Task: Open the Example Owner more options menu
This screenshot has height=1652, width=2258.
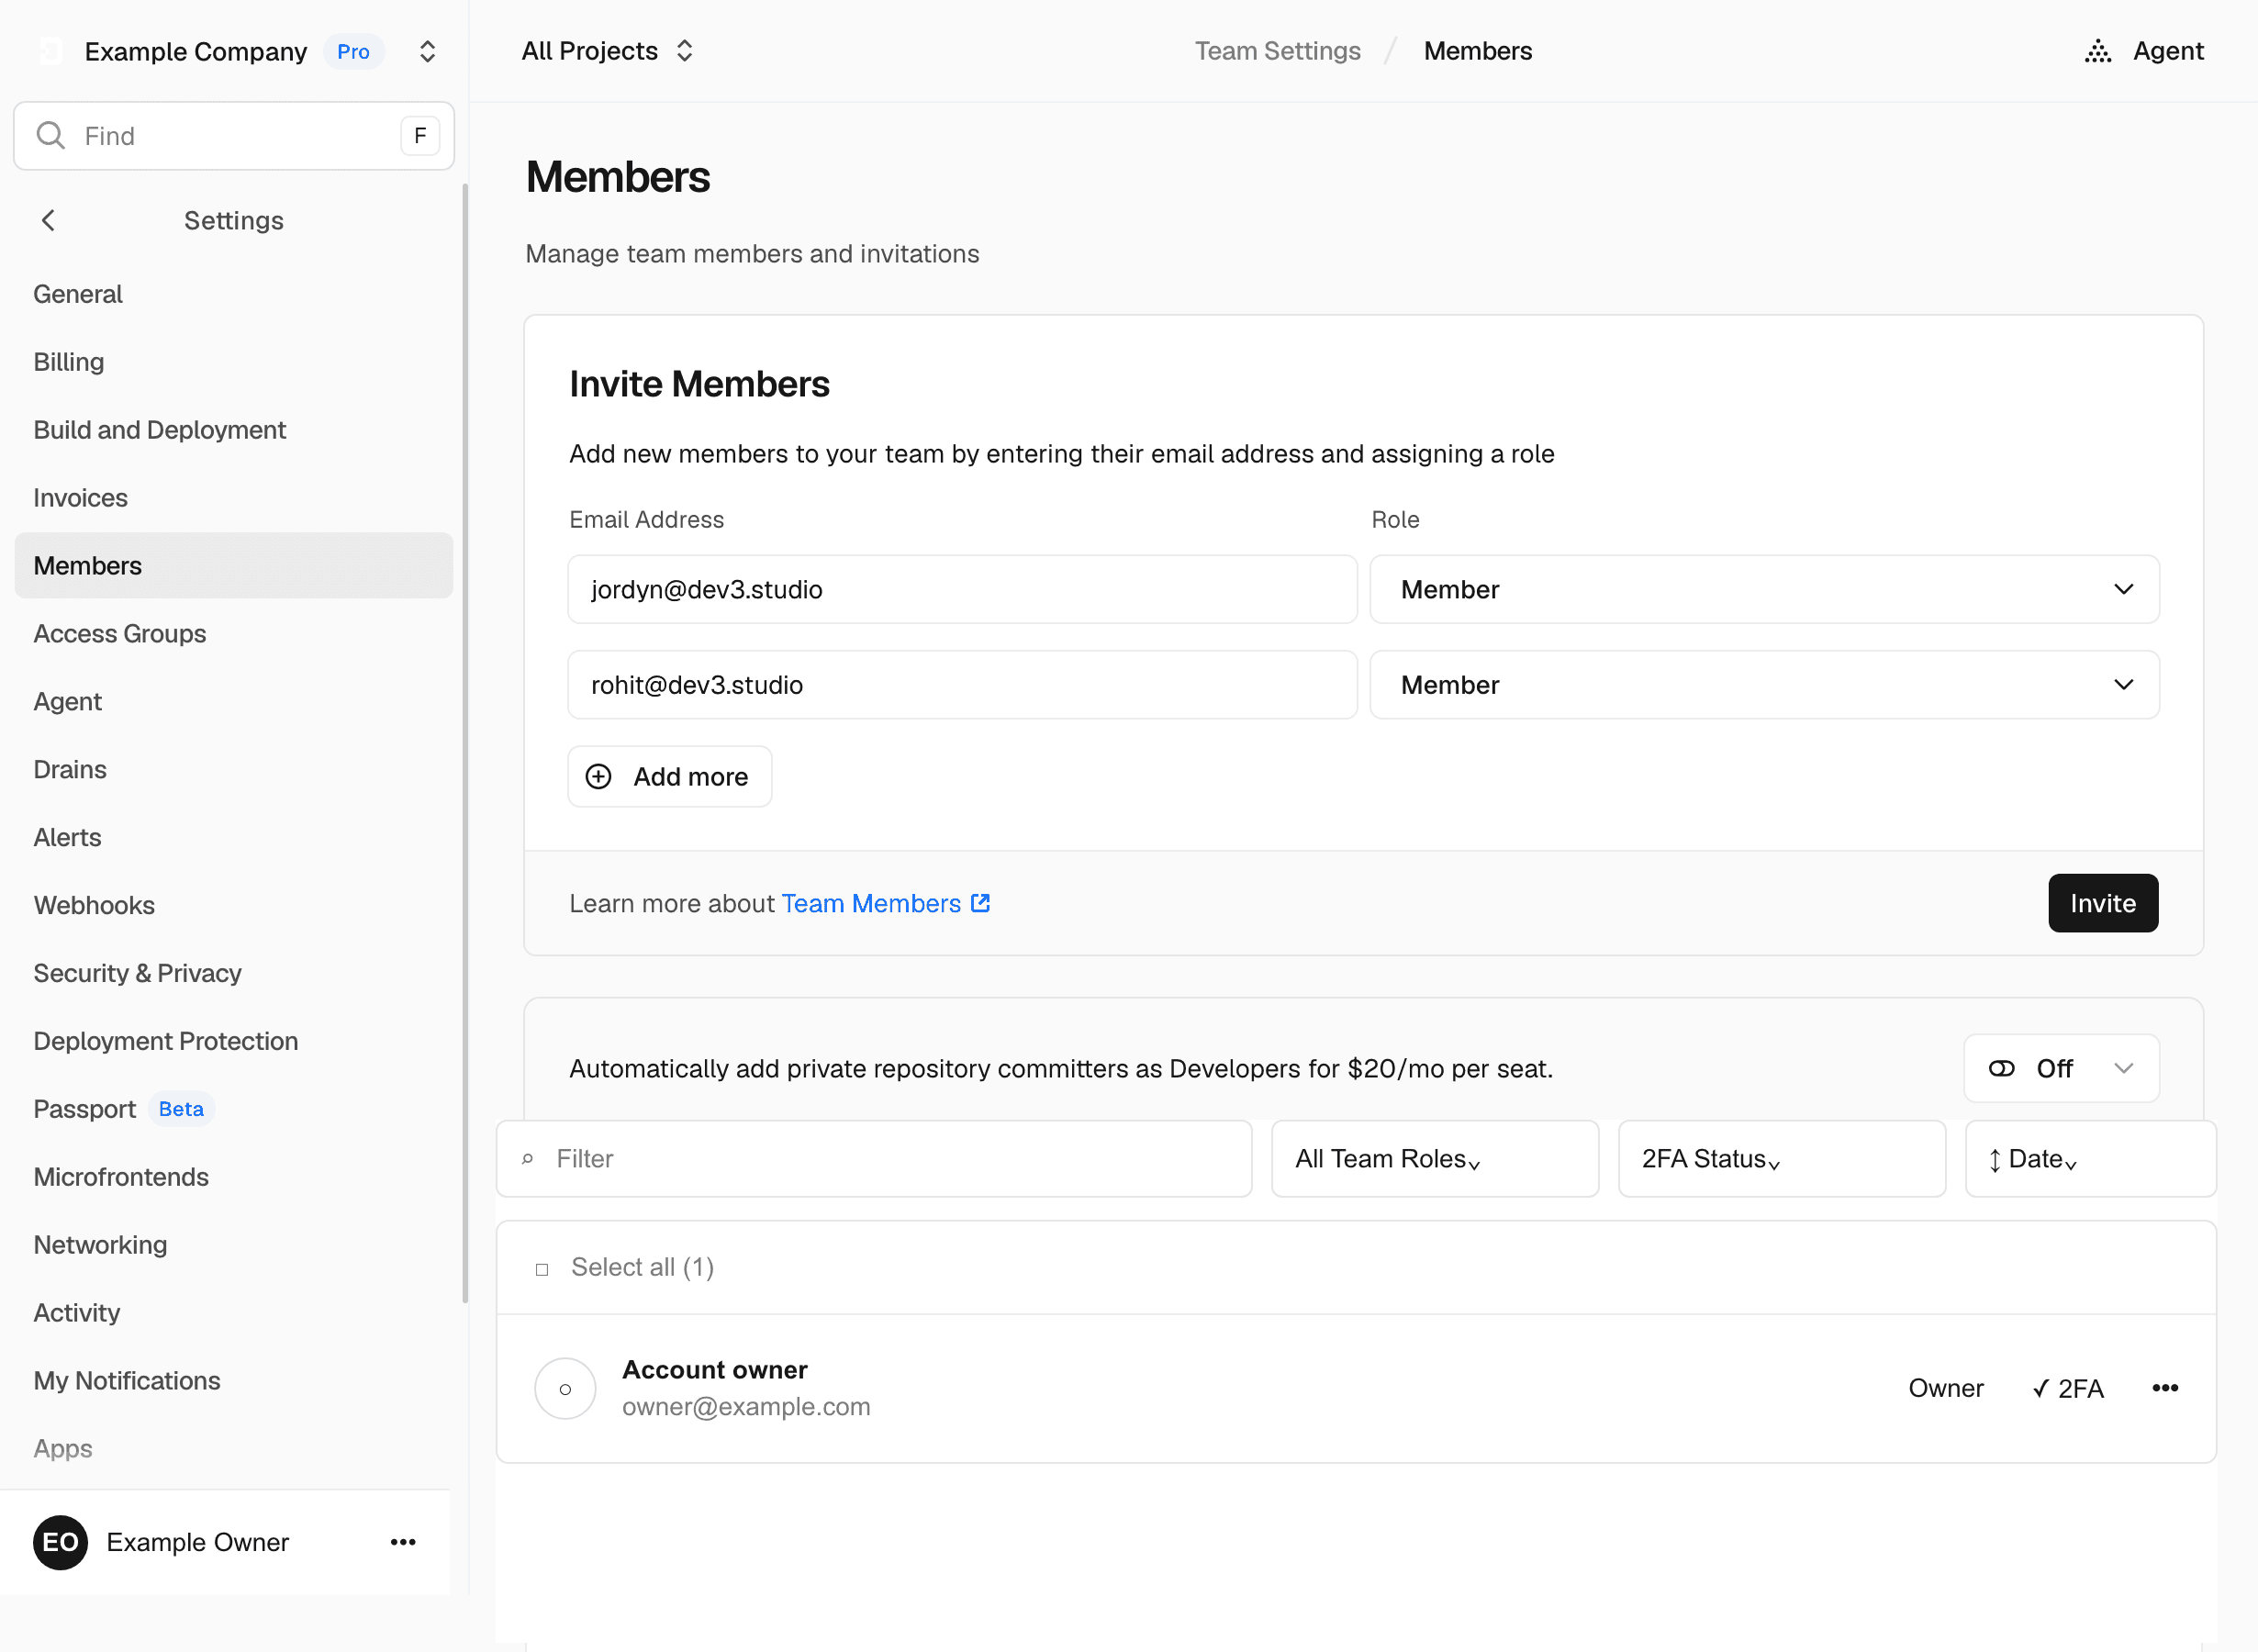Action: (x=403, y=1542)
